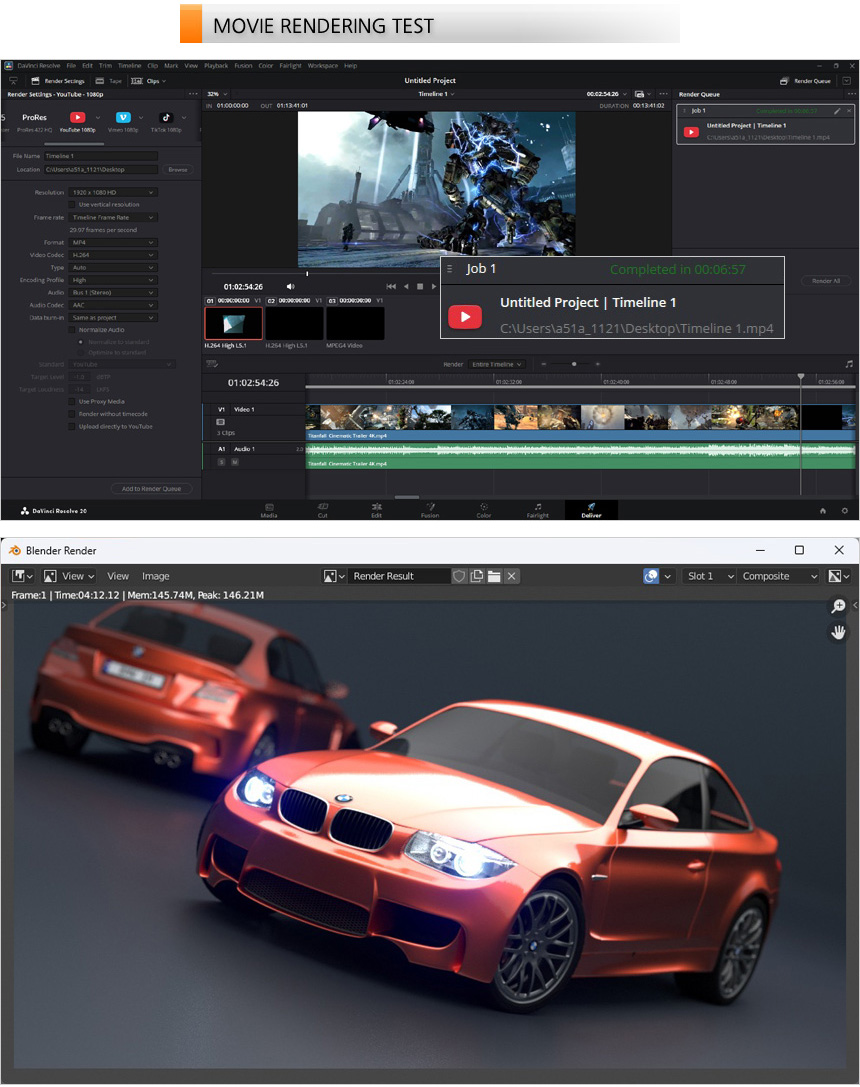860x1087 pixels.
Task: Click the Add to Render Queue button
Action: pyautogui.click(x=151, y=488)
